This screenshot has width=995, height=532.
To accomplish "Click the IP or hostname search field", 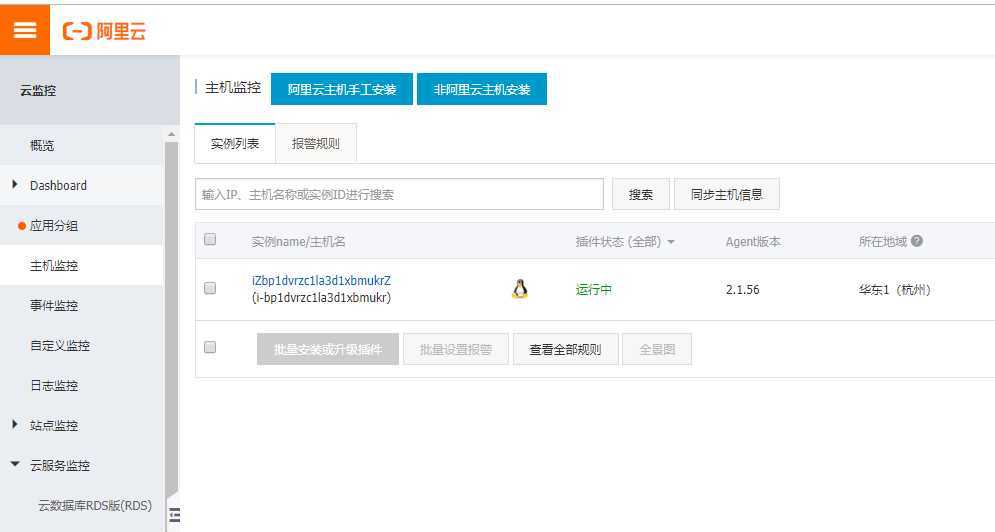I will click(399, 194).
